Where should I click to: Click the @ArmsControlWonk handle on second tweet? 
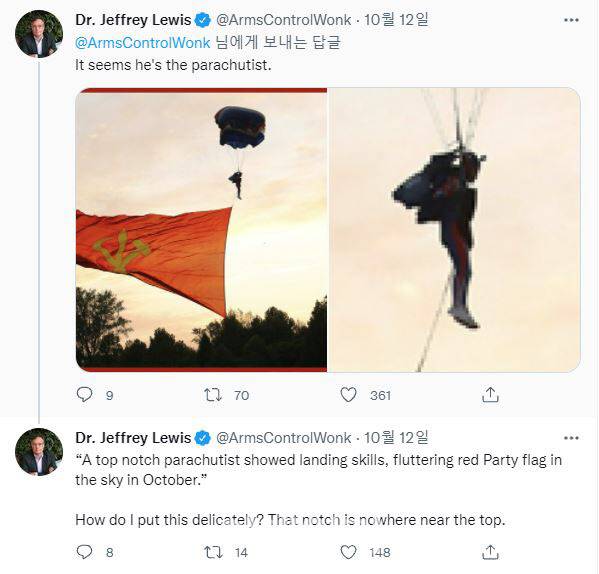(x=283, y=438)
